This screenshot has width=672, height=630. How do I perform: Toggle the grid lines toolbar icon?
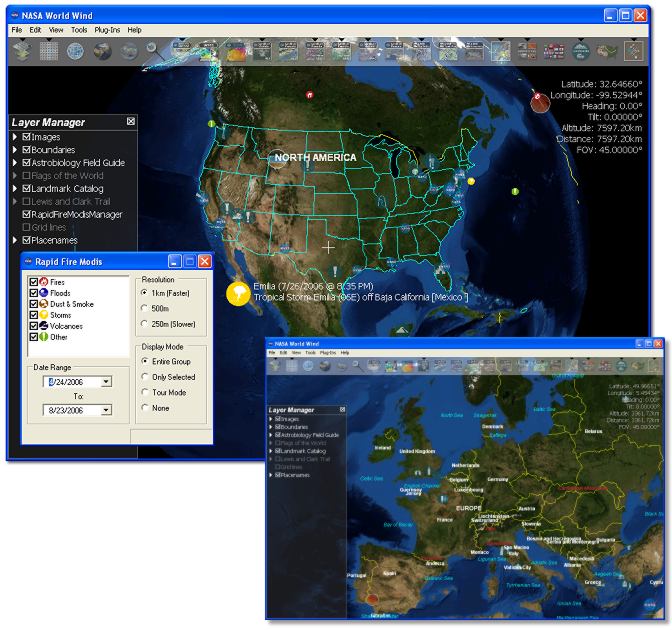click(x=49, y=51)
